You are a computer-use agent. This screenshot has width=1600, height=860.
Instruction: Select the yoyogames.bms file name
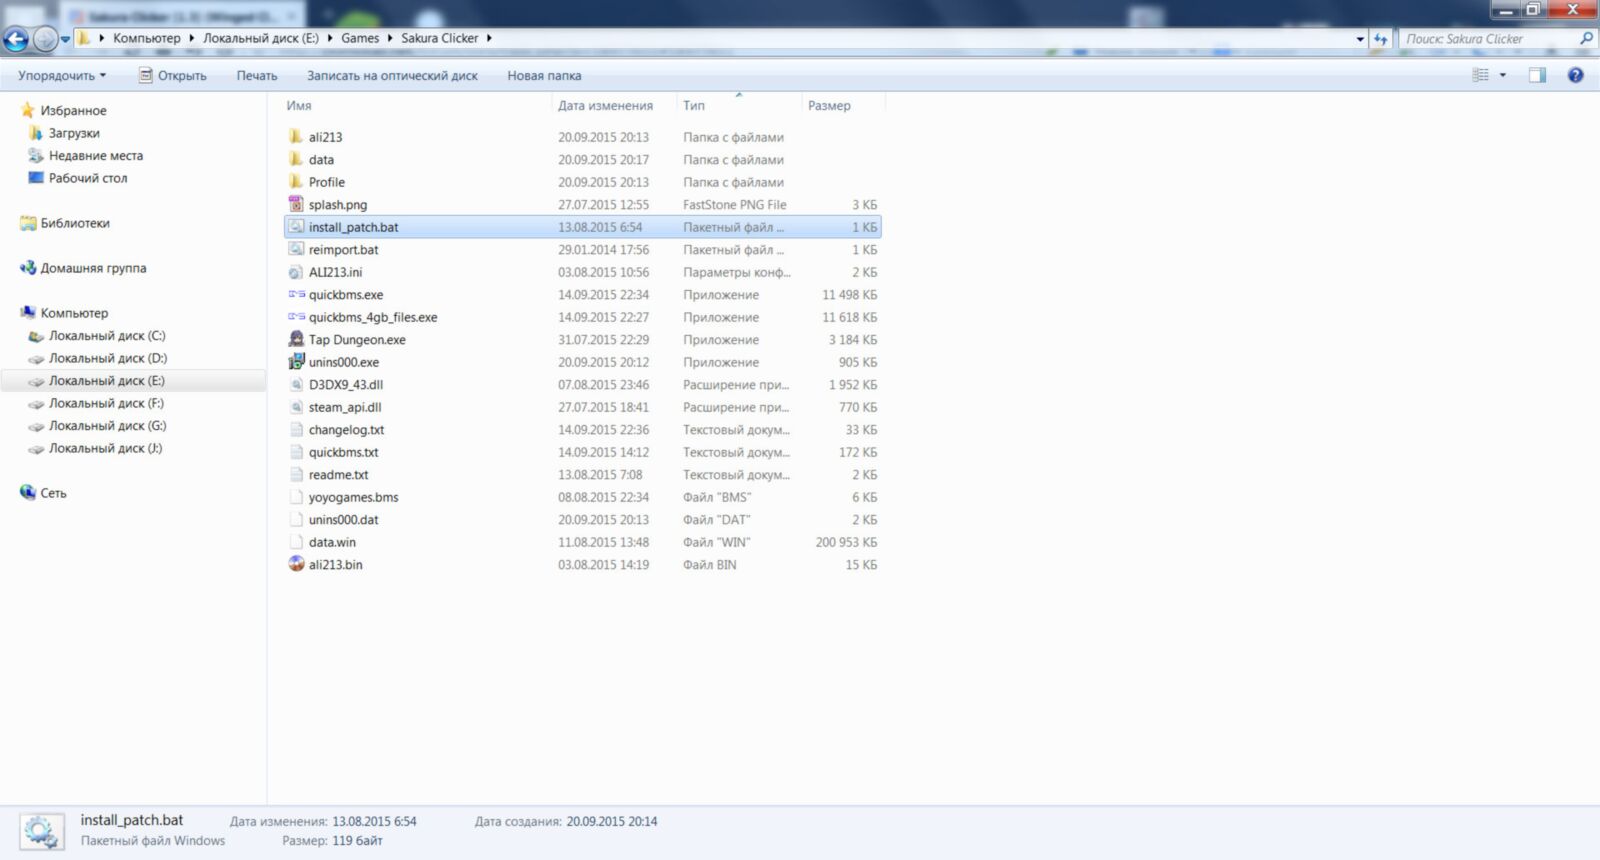click(353, 497)
